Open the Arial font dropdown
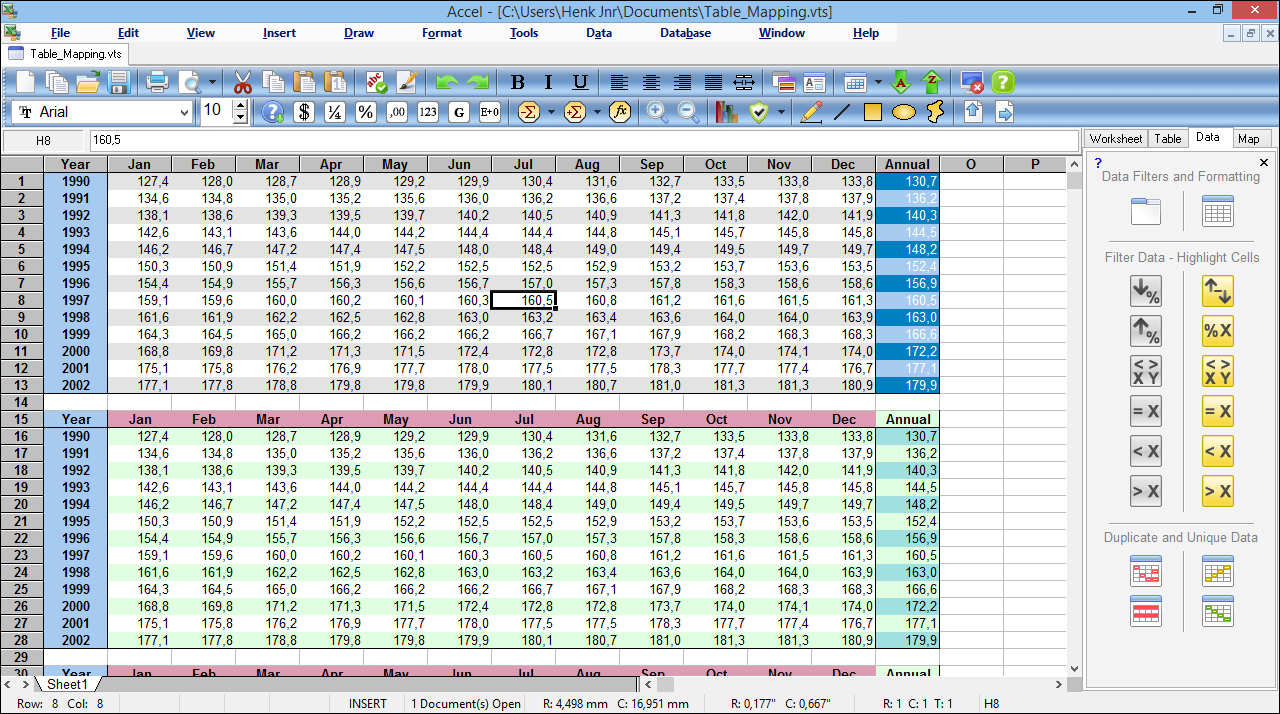Viewport: 1280px width, 714px height. [186, 112]
